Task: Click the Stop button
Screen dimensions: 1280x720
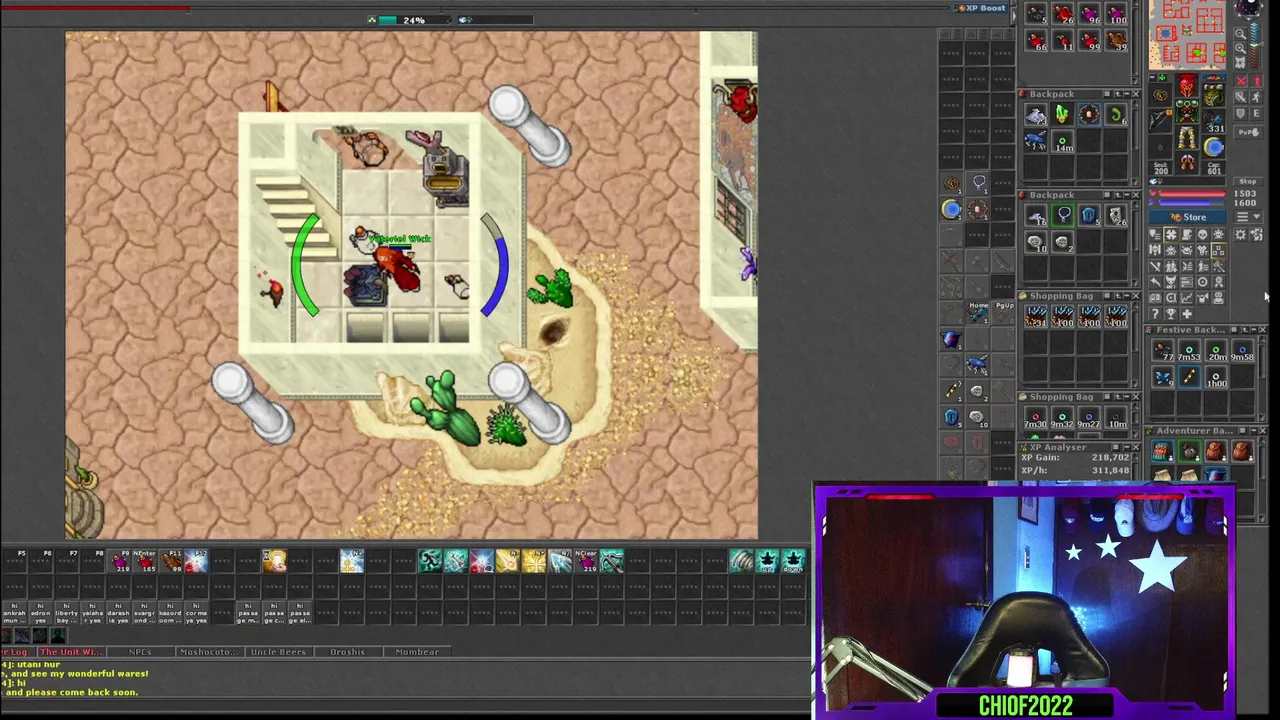Action: [x=1248, y=181]
